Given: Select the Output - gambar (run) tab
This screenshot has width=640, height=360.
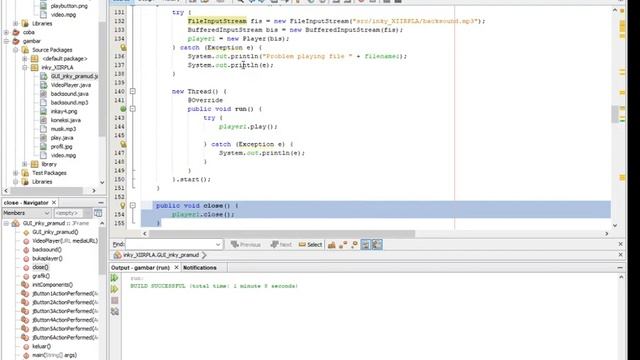Looking at the screenshot, I should click(140, 268).
